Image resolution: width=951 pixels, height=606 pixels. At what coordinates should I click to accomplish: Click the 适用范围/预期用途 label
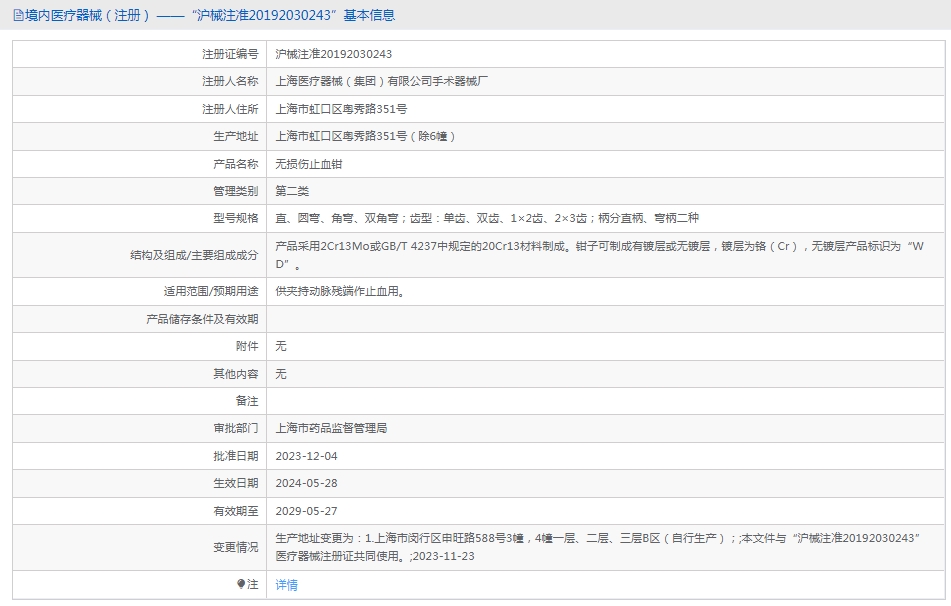coord(211,291)
